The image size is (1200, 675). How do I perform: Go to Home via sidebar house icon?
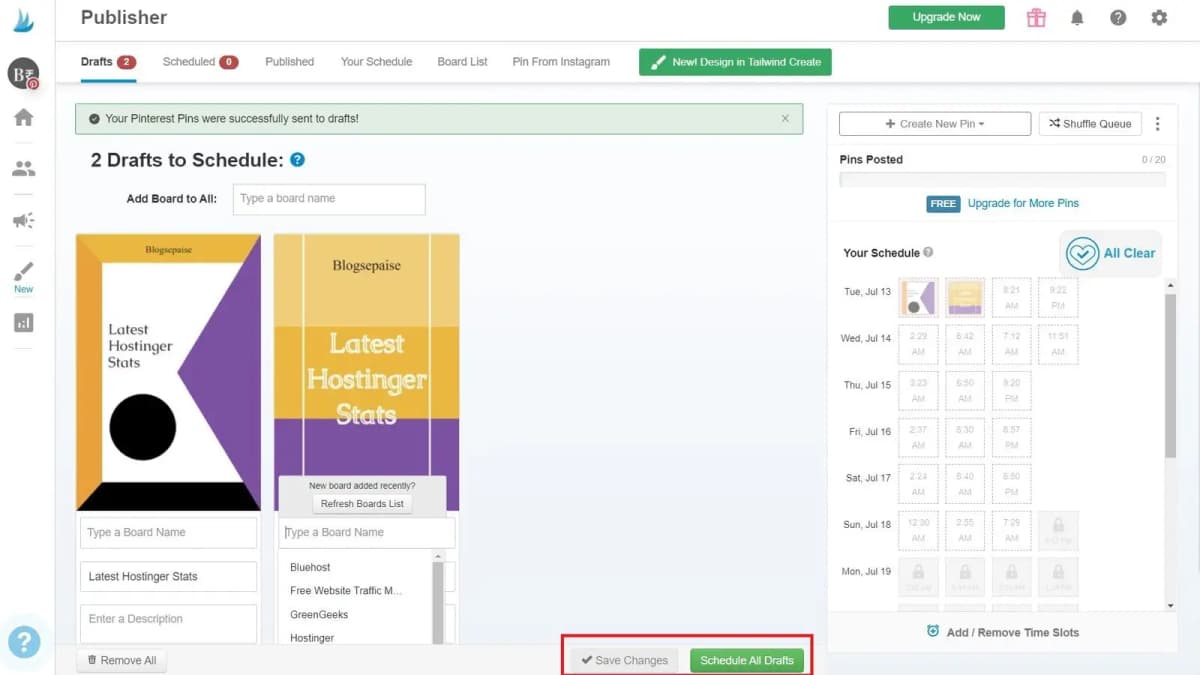click(23, 117)
